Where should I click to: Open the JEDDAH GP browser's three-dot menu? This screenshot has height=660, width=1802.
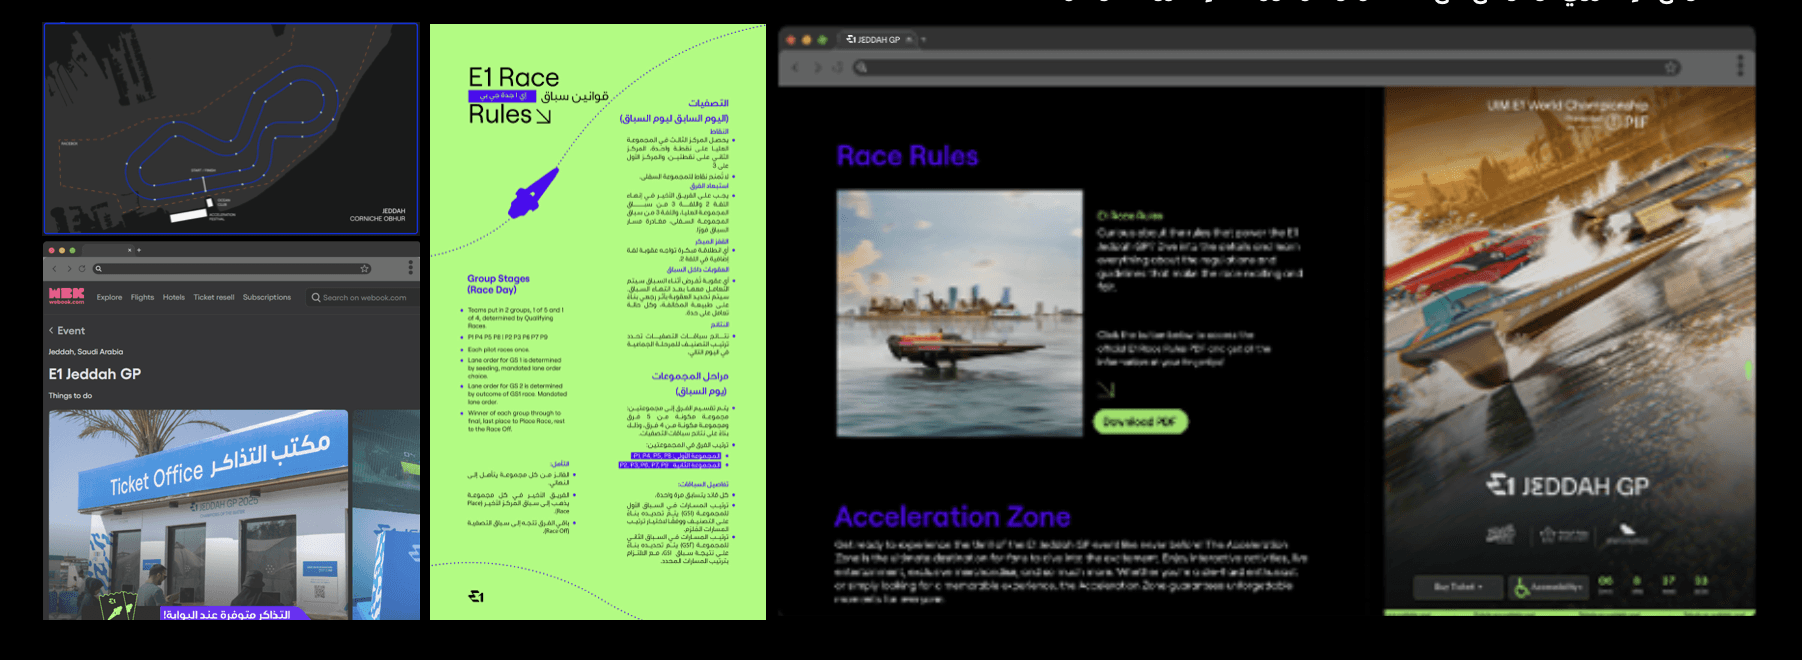click(1740, 66)
